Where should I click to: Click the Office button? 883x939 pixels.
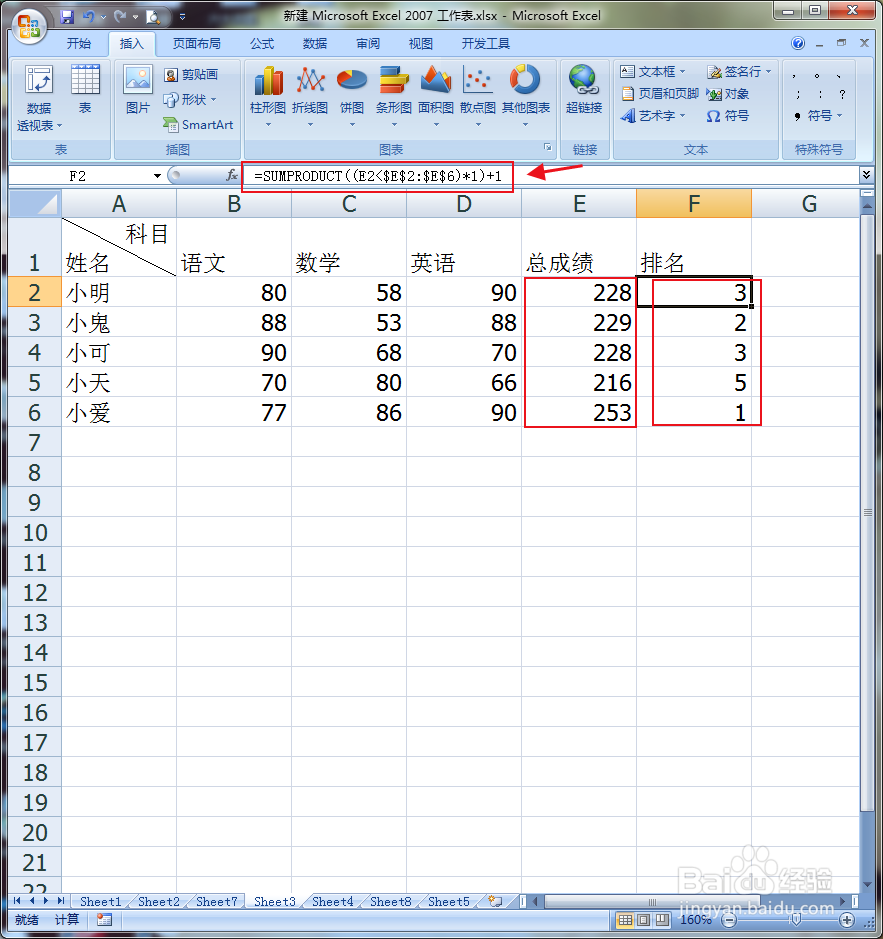28,27
